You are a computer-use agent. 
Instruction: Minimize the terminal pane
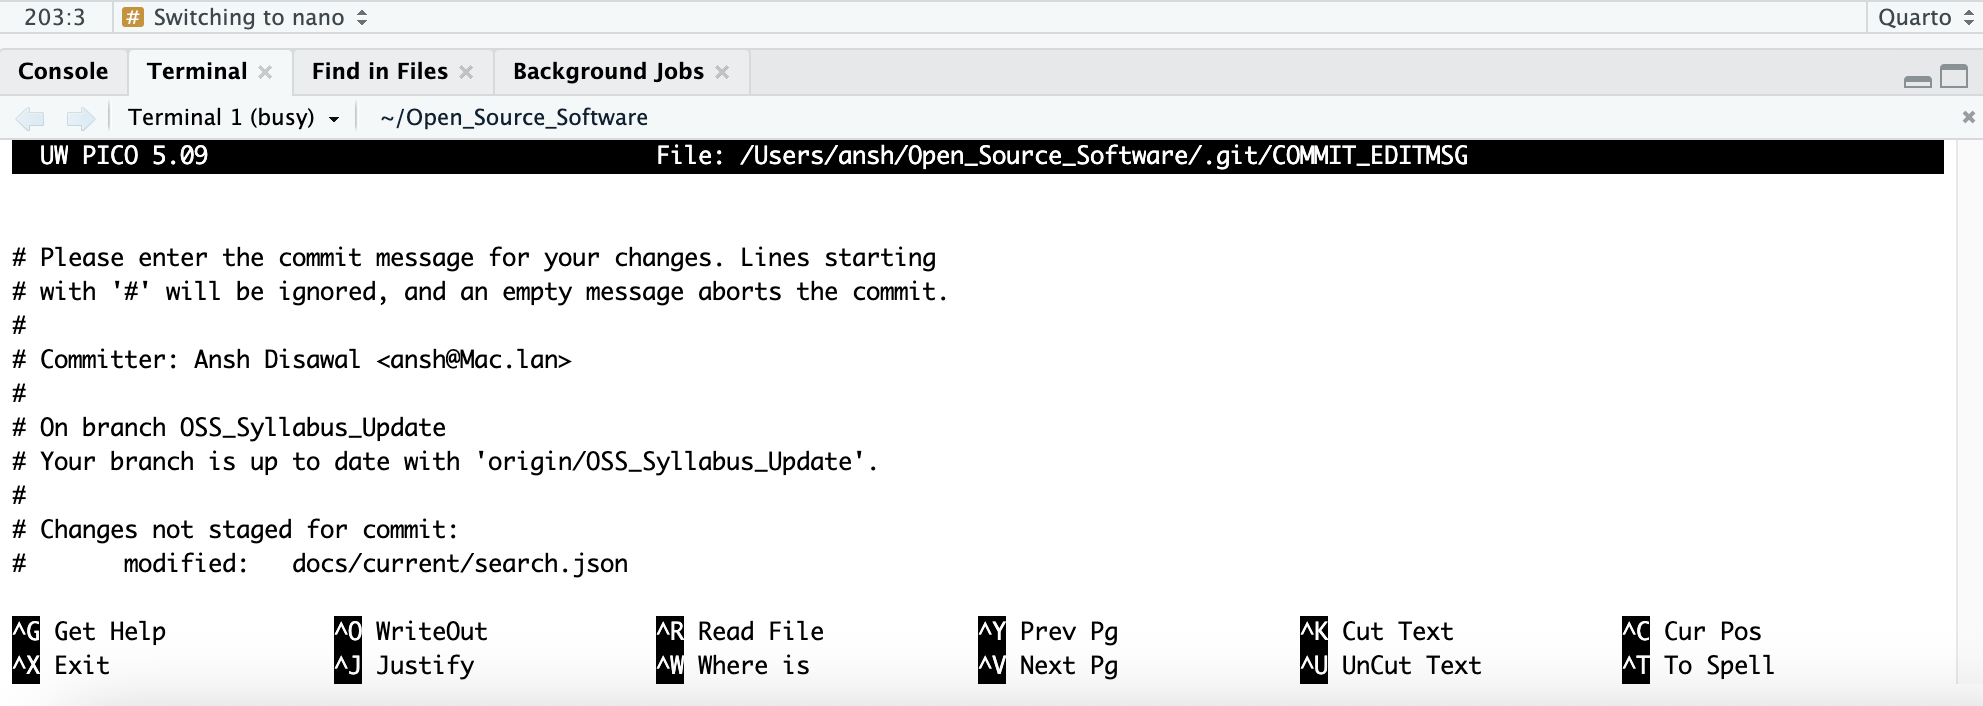[1917, 79]
